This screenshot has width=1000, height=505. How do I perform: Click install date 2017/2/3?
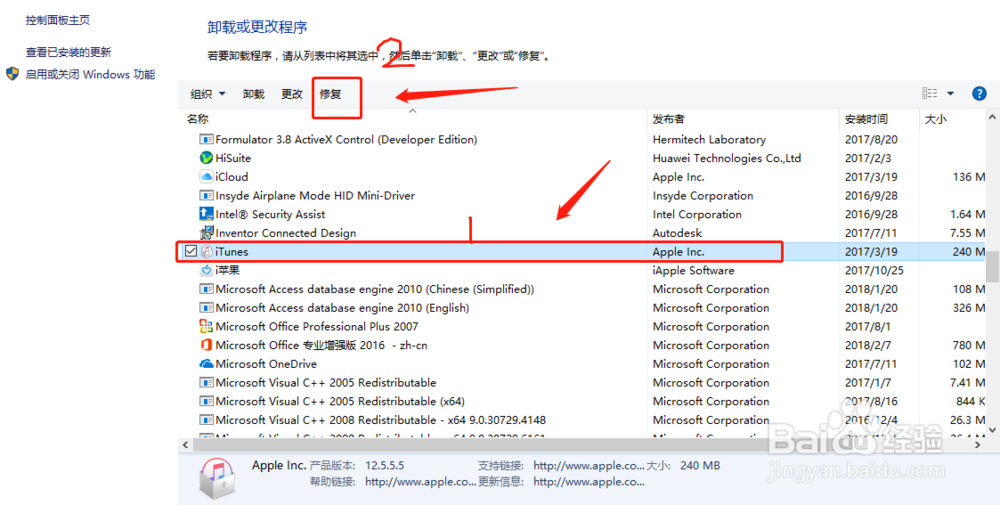868,158
